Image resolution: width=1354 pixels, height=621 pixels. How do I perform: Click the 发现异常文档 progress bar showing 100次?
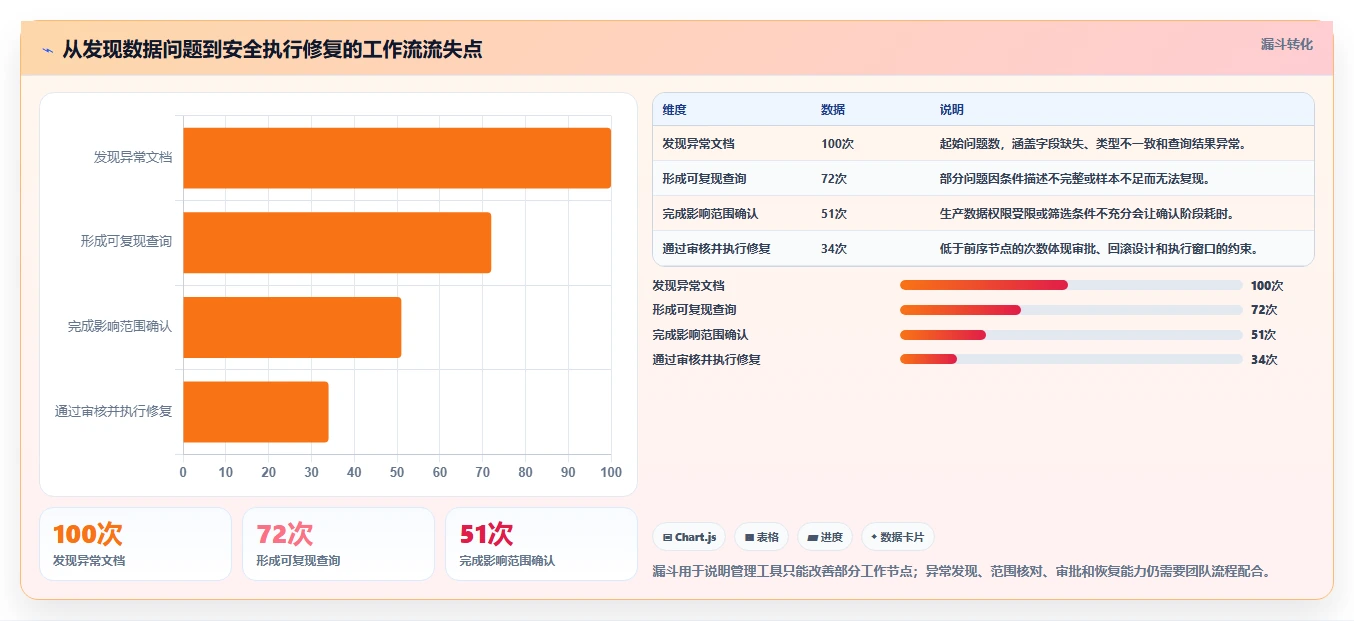[x=1071, y=285]
